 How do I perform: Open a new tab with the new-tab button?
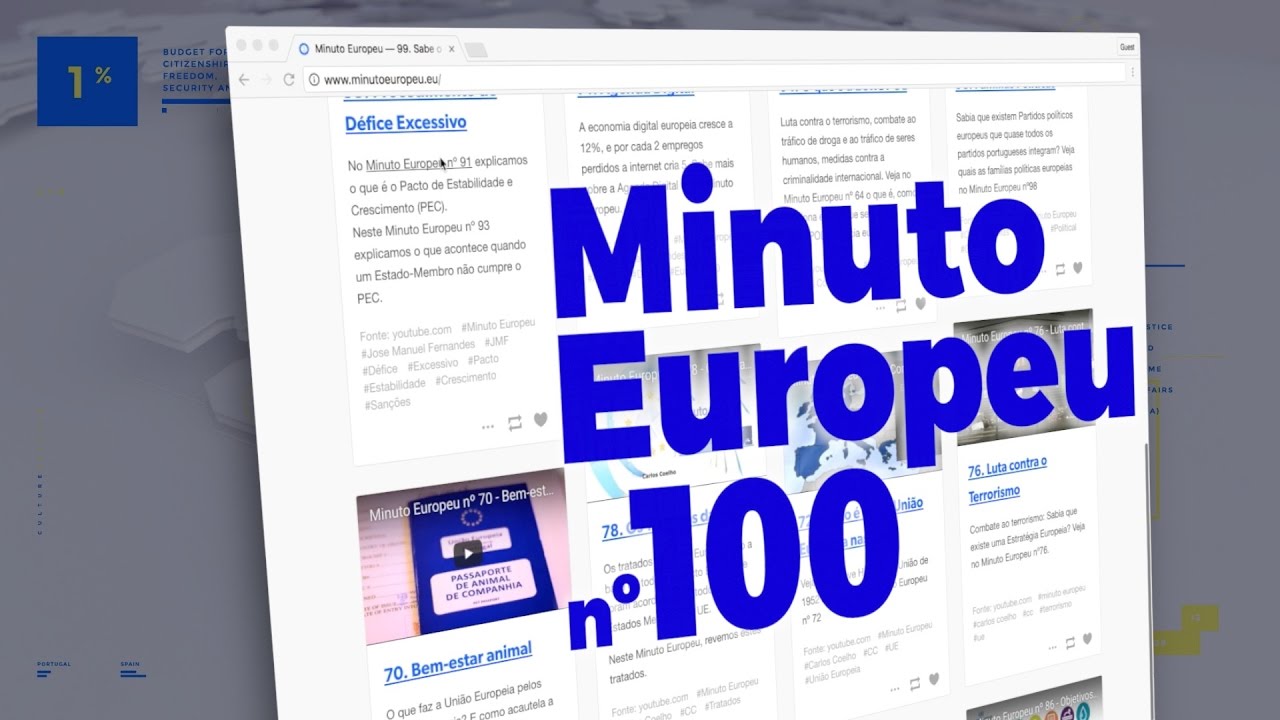(475, 49)
